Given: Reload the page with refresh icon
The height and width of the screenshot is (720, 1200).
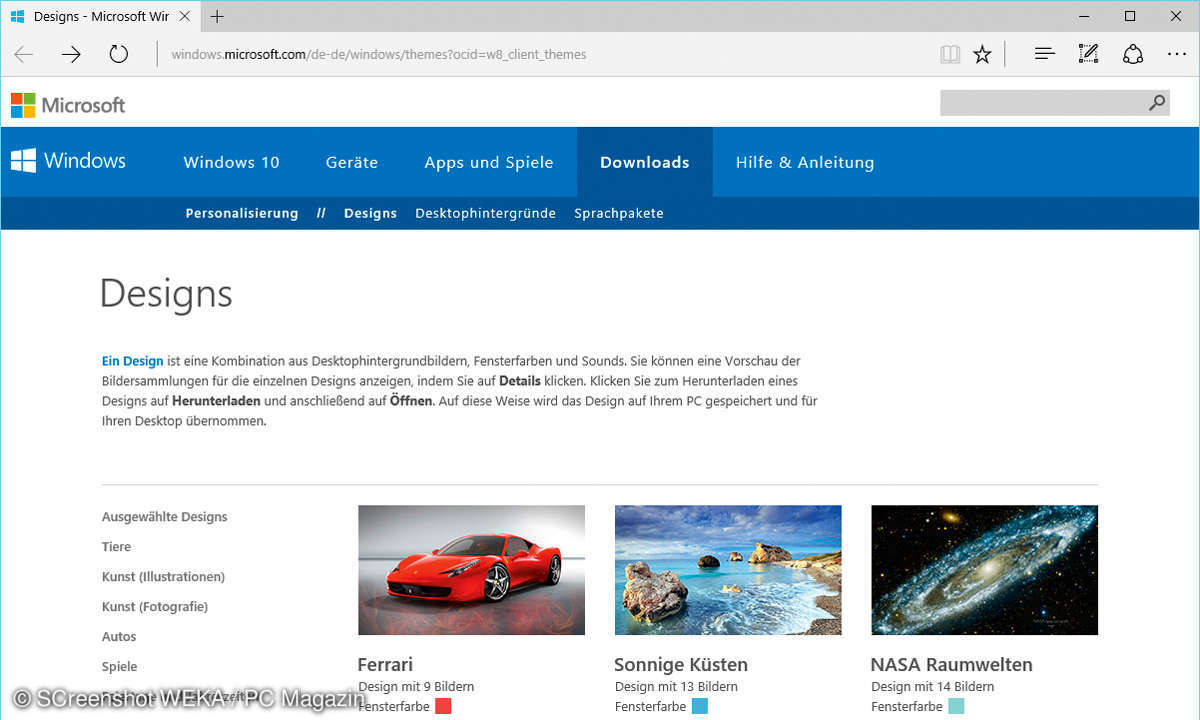Looking at the screenshot, I should (x=119, y=54).
